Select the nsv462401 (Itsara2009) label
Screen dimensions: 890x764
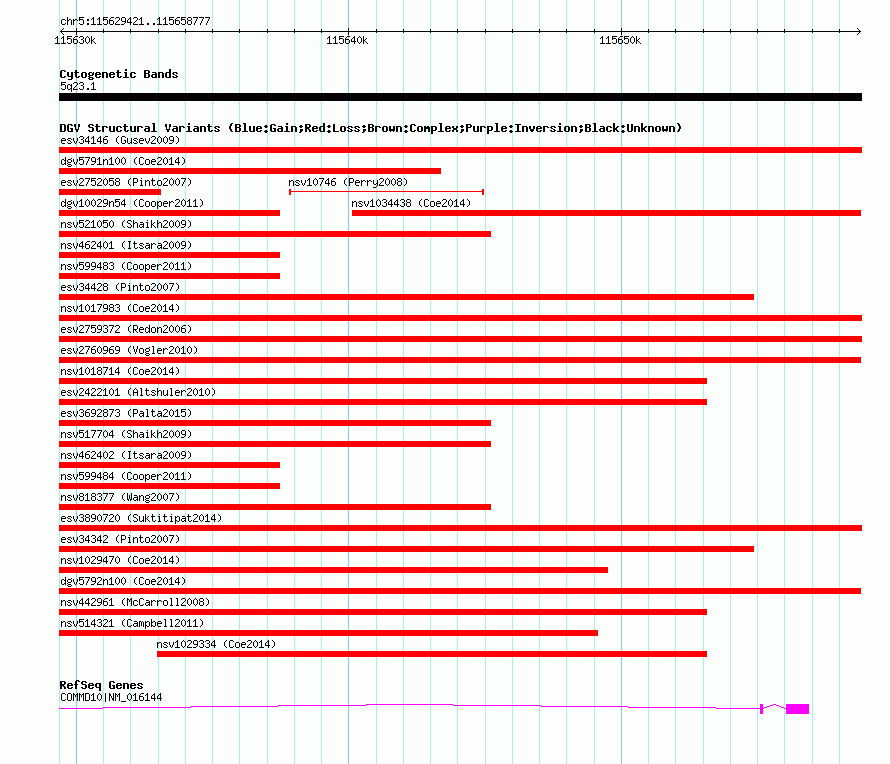pos(126,245)
